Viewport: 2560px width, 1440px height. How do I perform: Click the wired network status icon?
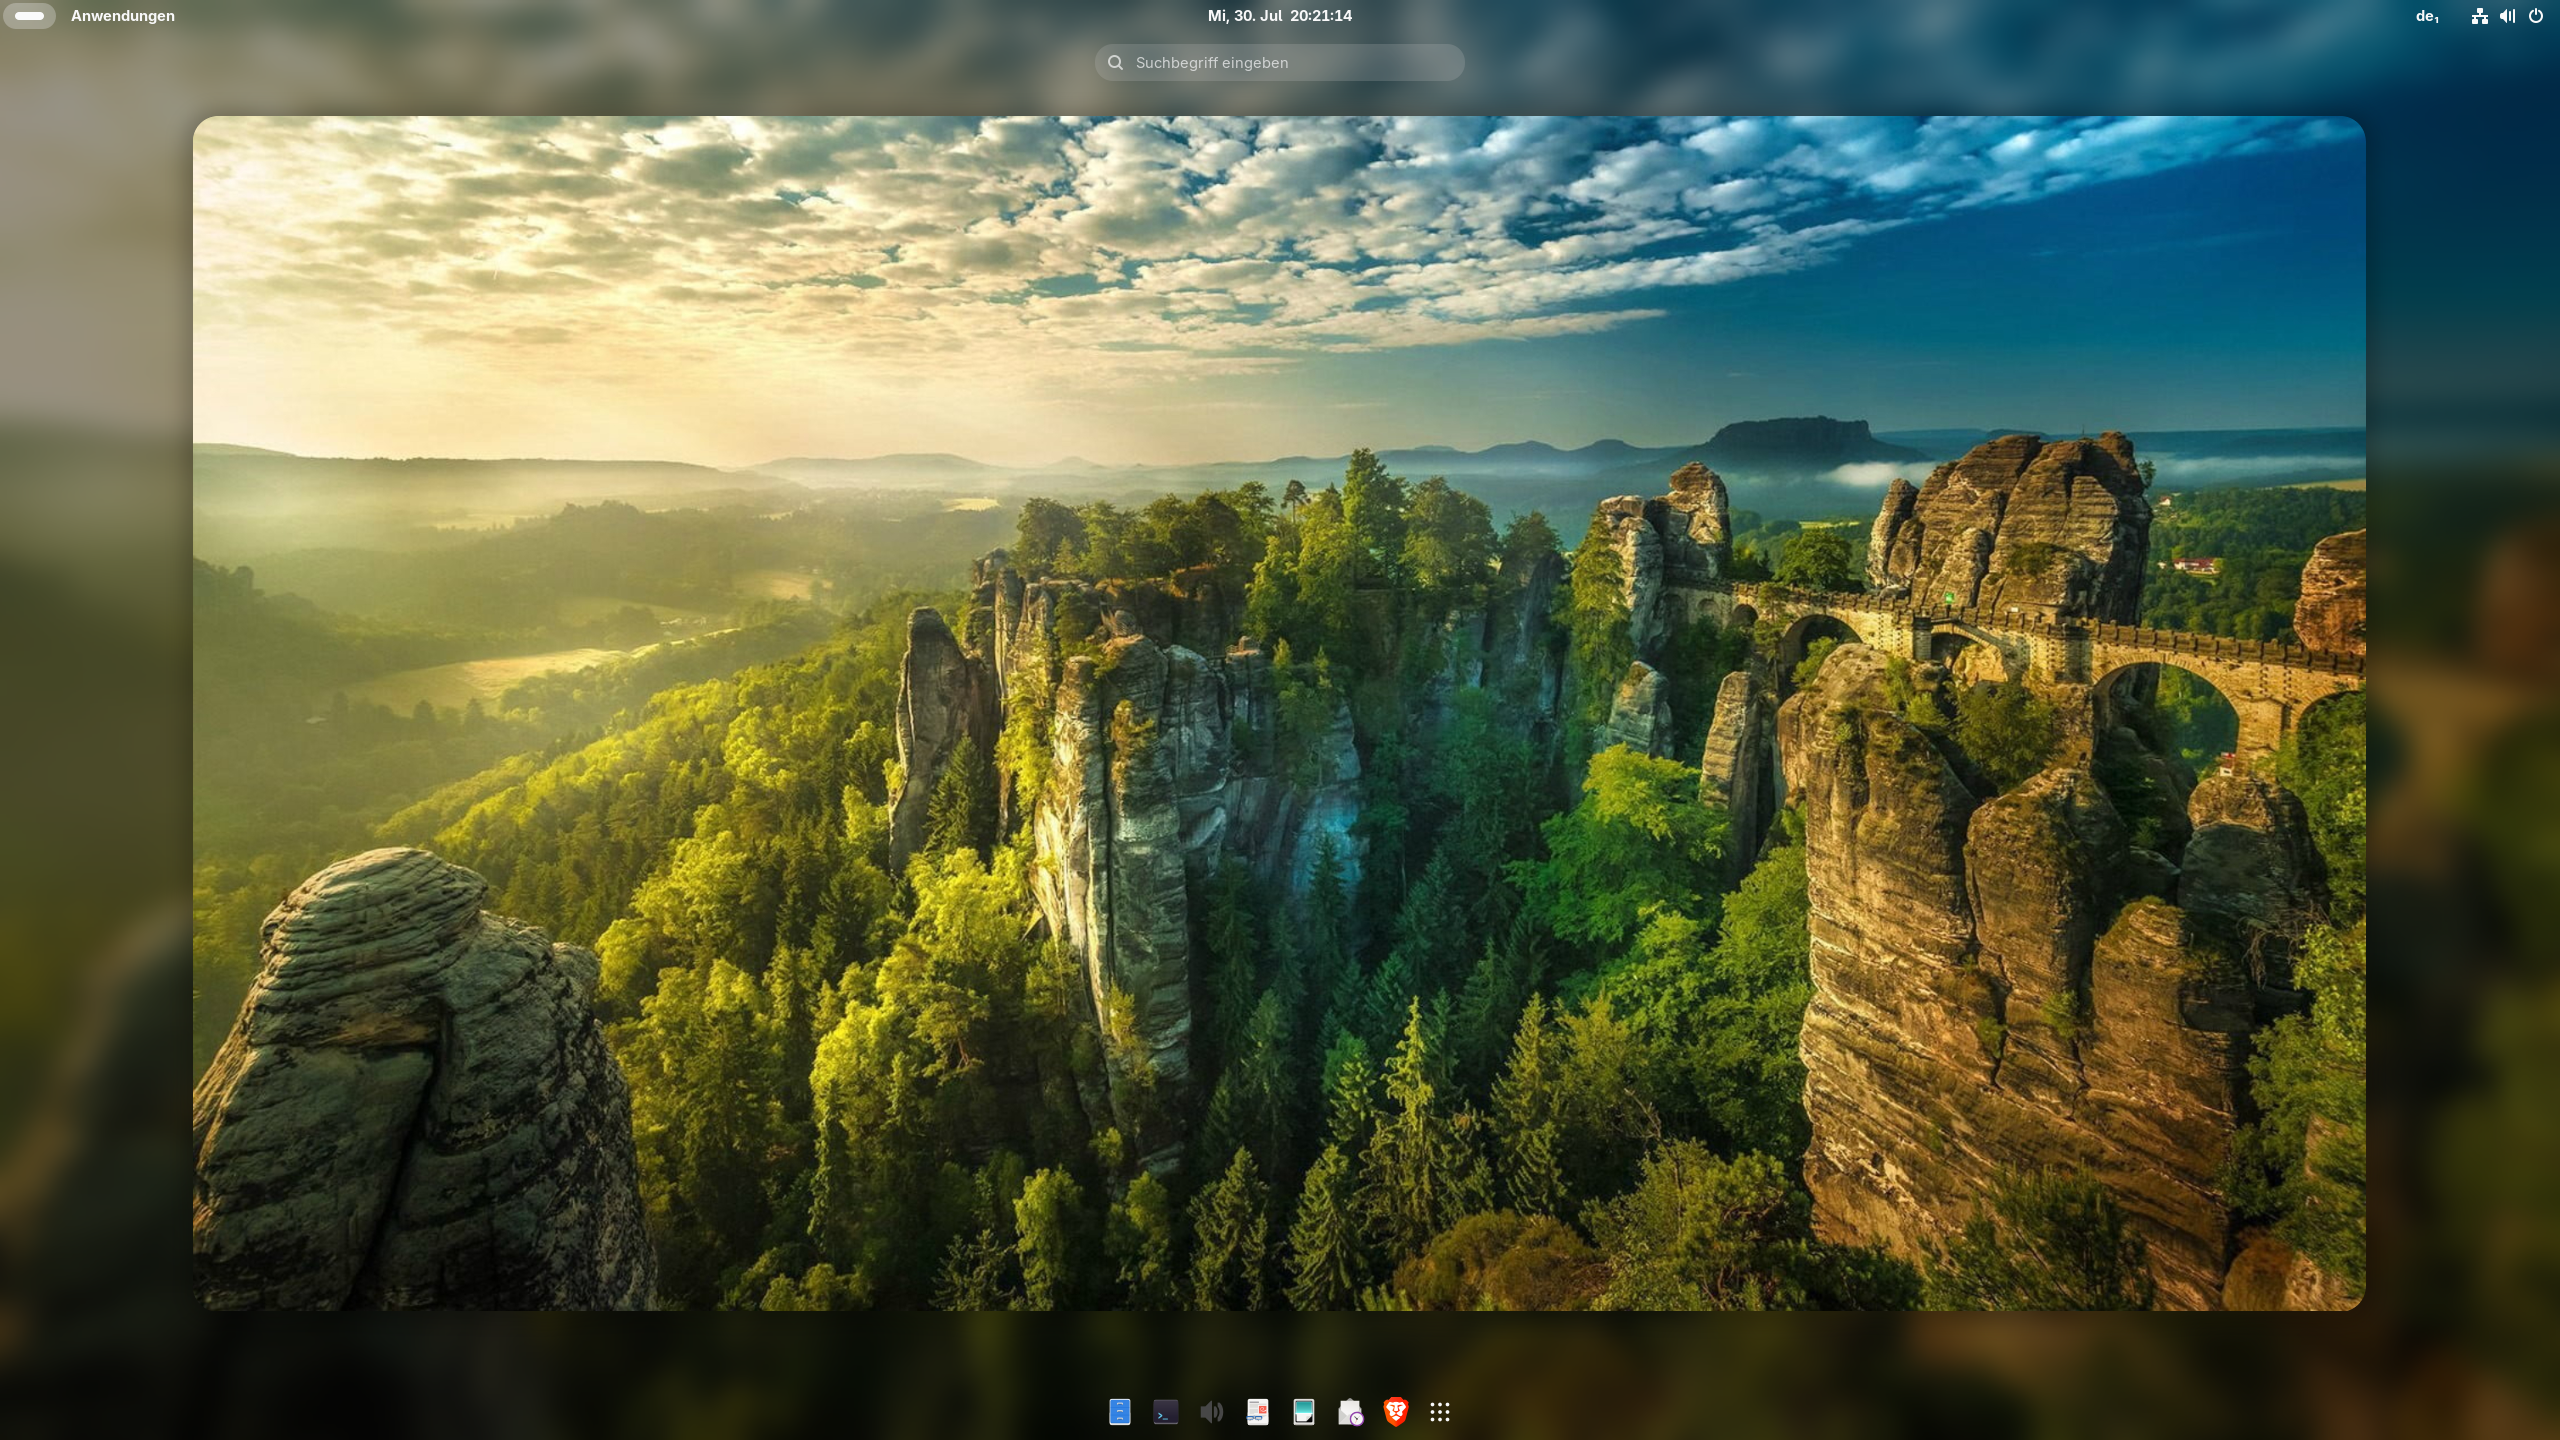(2479, 16)
